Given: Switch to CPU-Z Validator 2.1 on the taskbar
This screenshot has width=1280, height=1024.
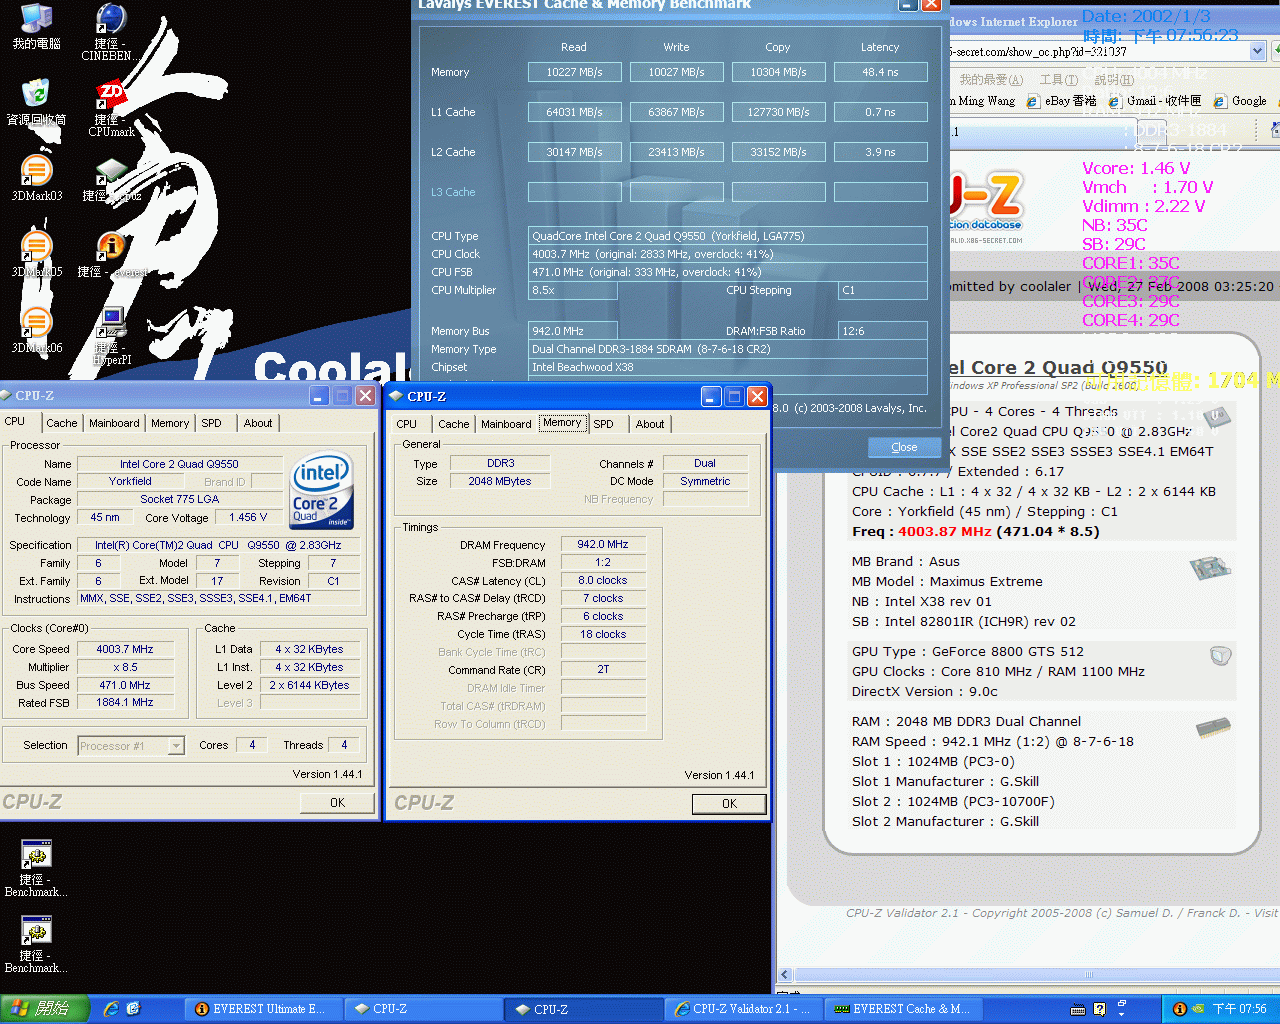Looking at the screenshot, I should tap(744, 1009).
